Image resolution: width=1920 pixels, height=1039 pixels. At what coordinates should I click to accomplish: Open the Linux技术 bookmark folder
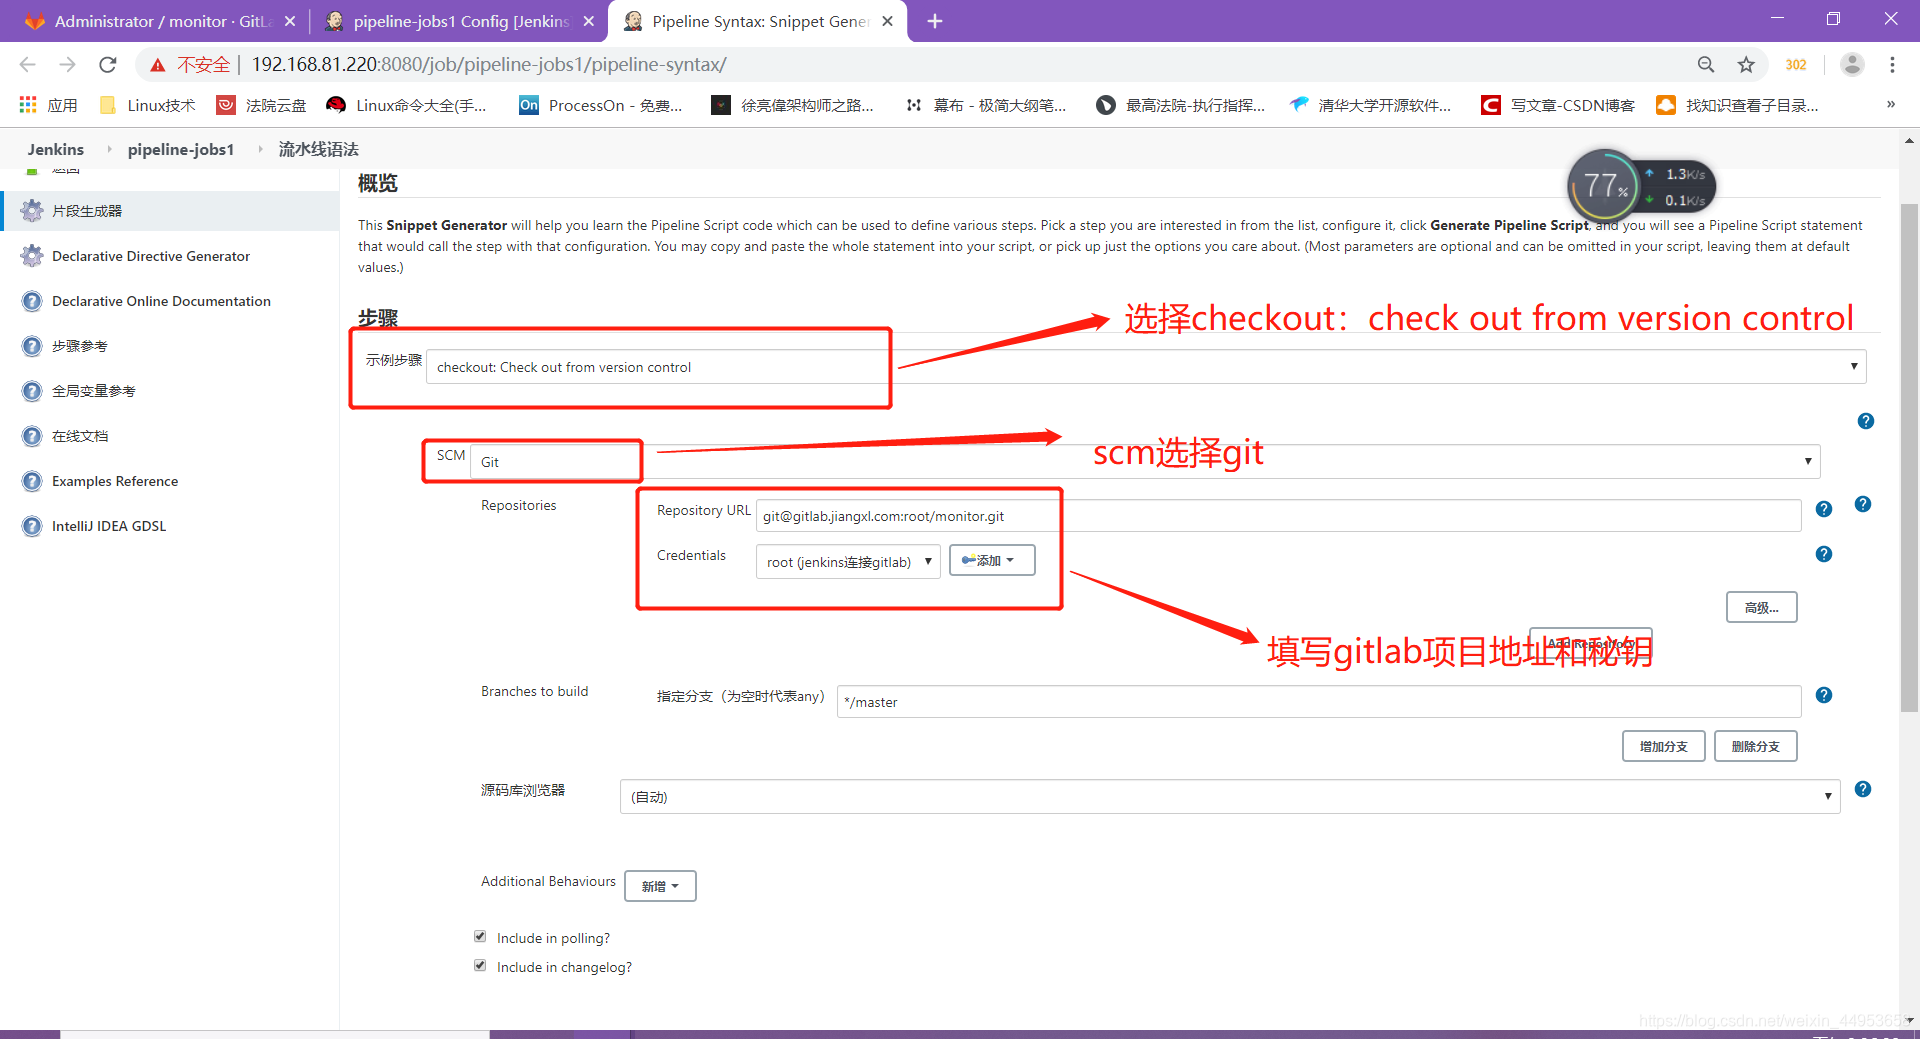pos(148,105)
